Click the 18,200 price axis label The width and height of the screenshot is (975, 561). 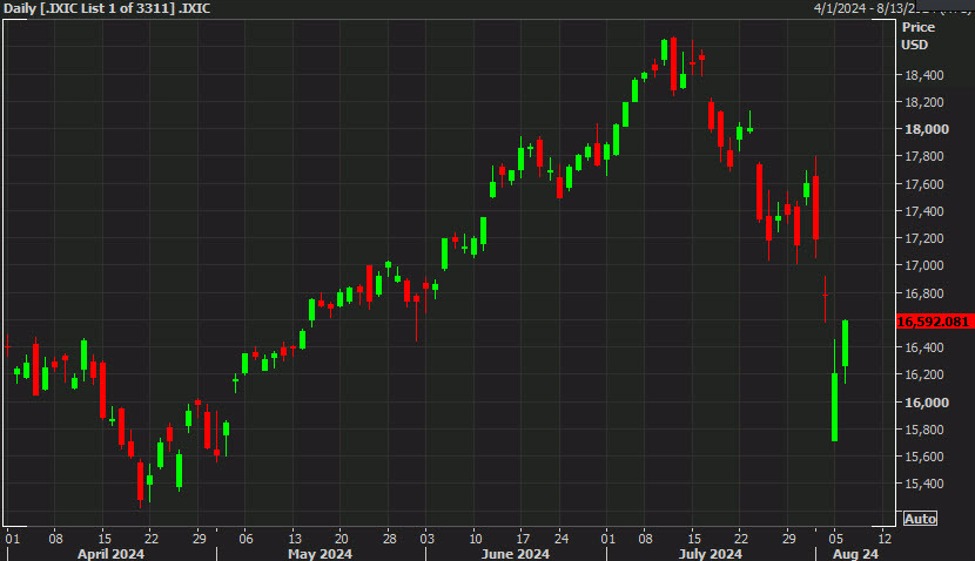[x=923, y=103]
